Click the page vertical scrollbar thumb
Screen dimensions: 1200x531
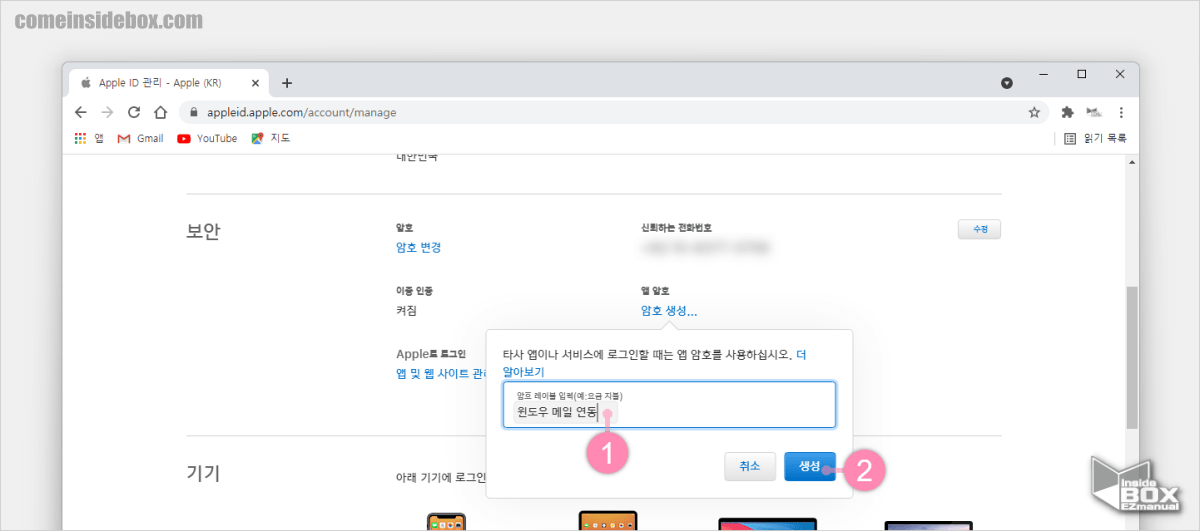pyautogui.click(x=1132, y=356)
